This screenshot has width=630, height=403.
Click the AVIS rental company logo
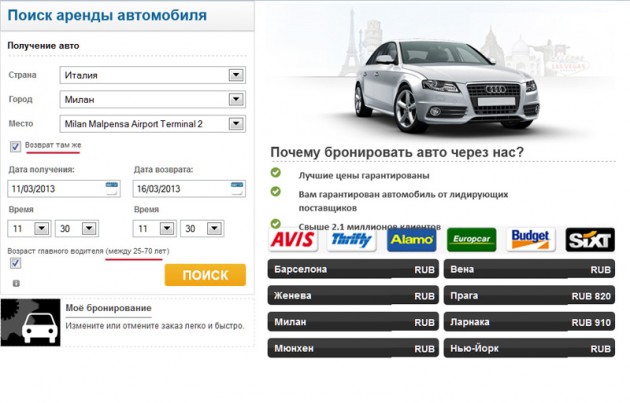point(293,240)
